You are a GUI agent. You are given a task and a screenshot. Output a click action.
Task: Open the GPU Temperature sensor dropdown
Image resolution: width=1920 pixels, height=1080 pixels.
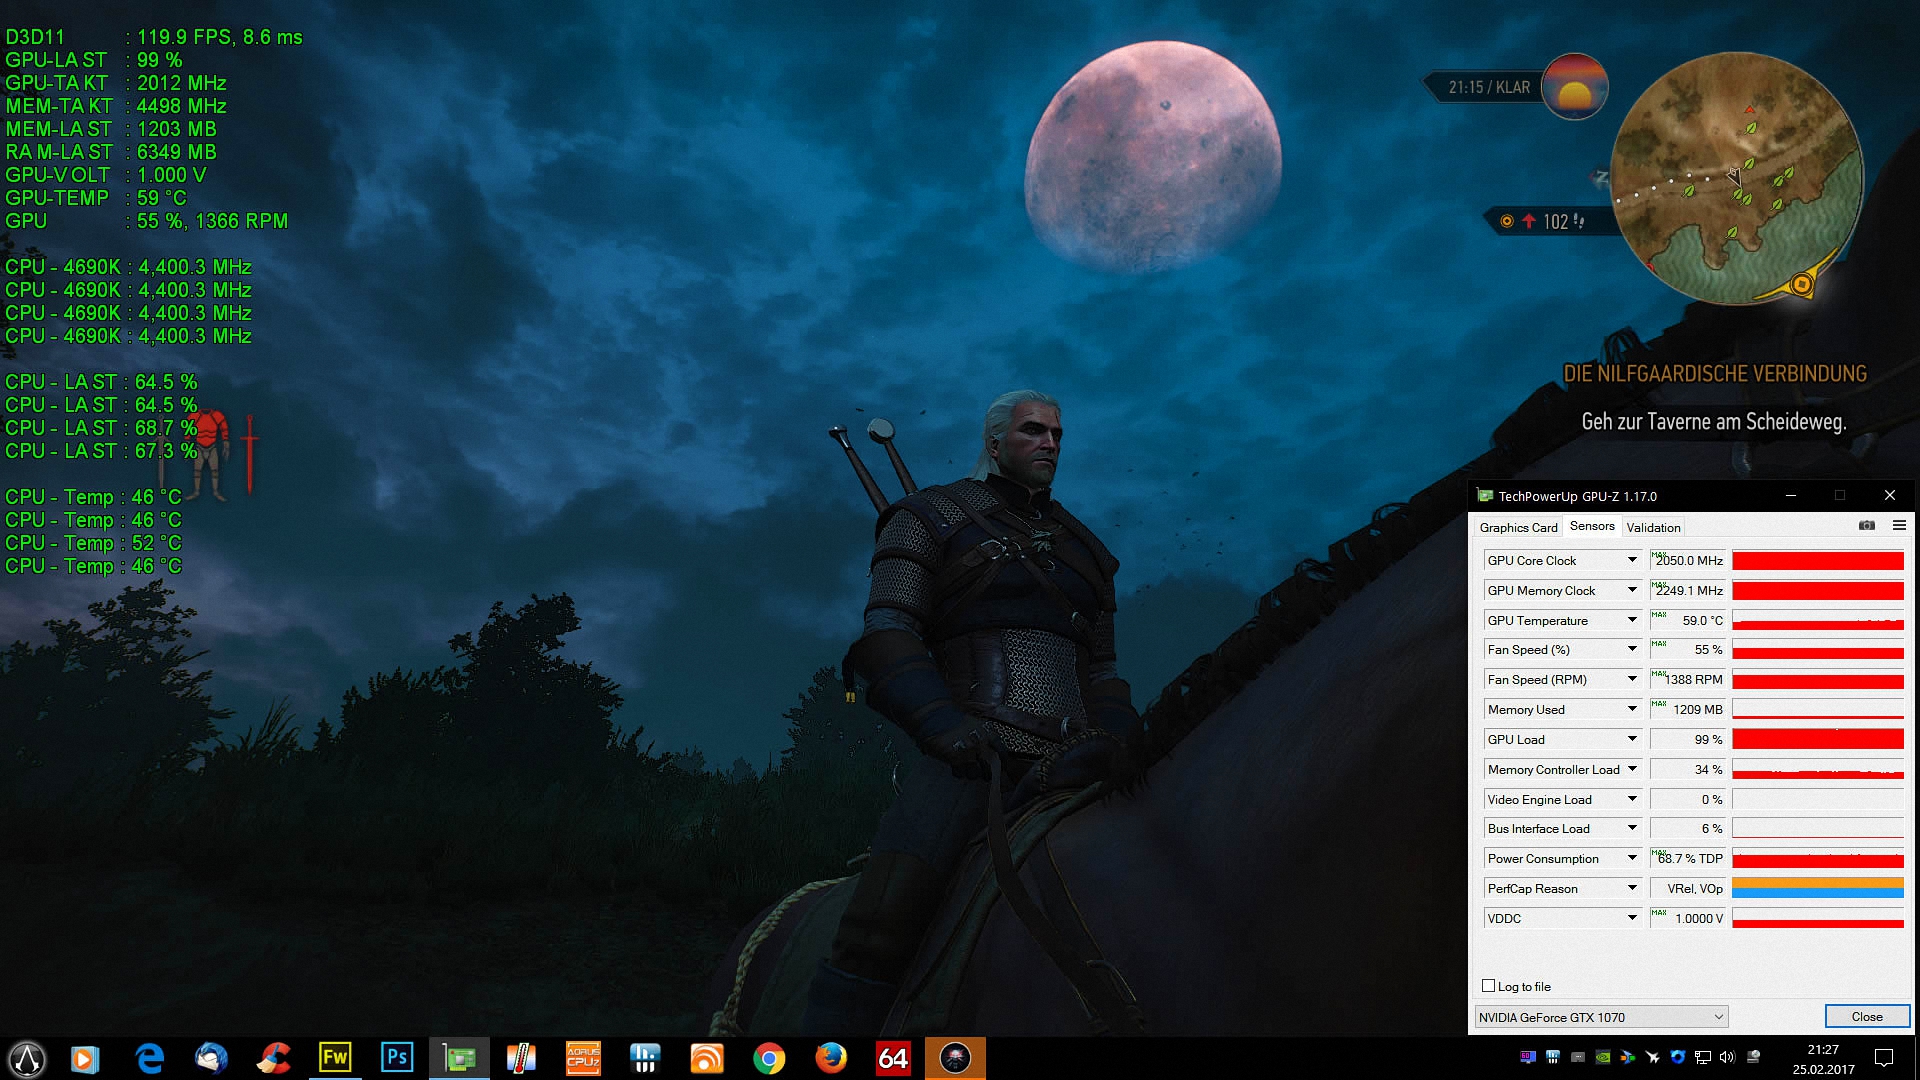pyautogui.click(x=1632, y=620)
